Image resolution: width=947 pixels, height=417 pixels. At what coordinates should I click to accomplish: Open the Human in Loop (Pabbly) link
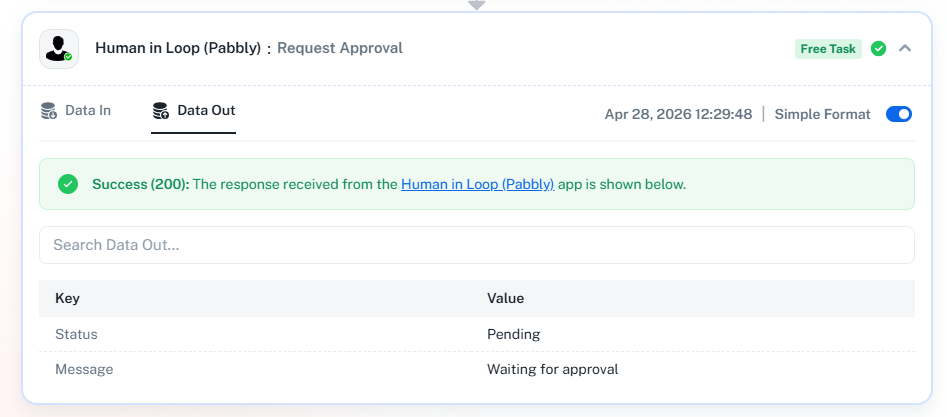477,184
